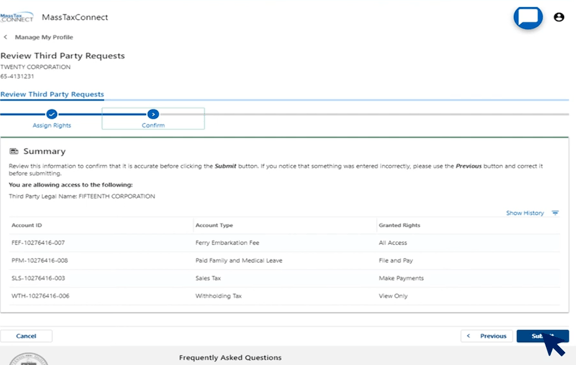
Task: Click the Account Type column header
Action: coord(214,225)
